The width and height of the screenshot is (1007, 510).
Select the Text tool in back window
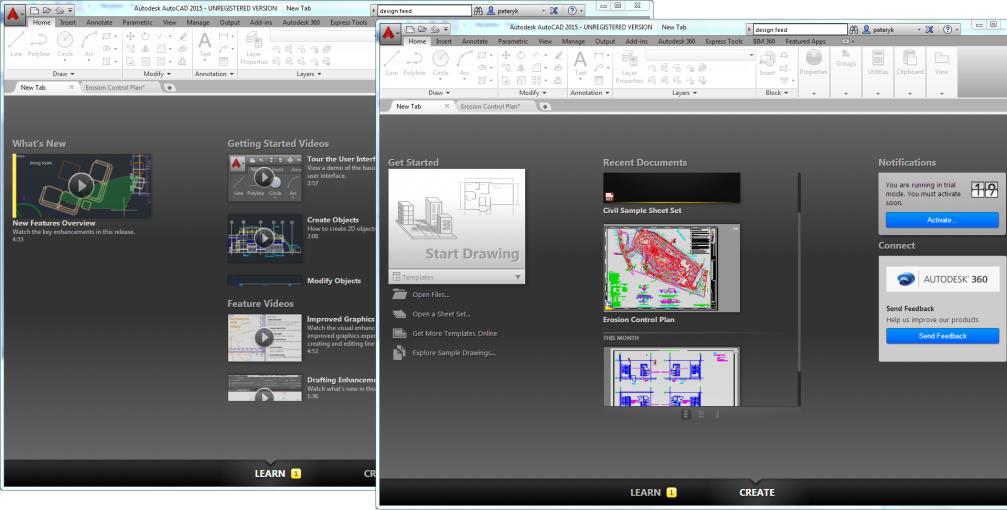[205, 44]
